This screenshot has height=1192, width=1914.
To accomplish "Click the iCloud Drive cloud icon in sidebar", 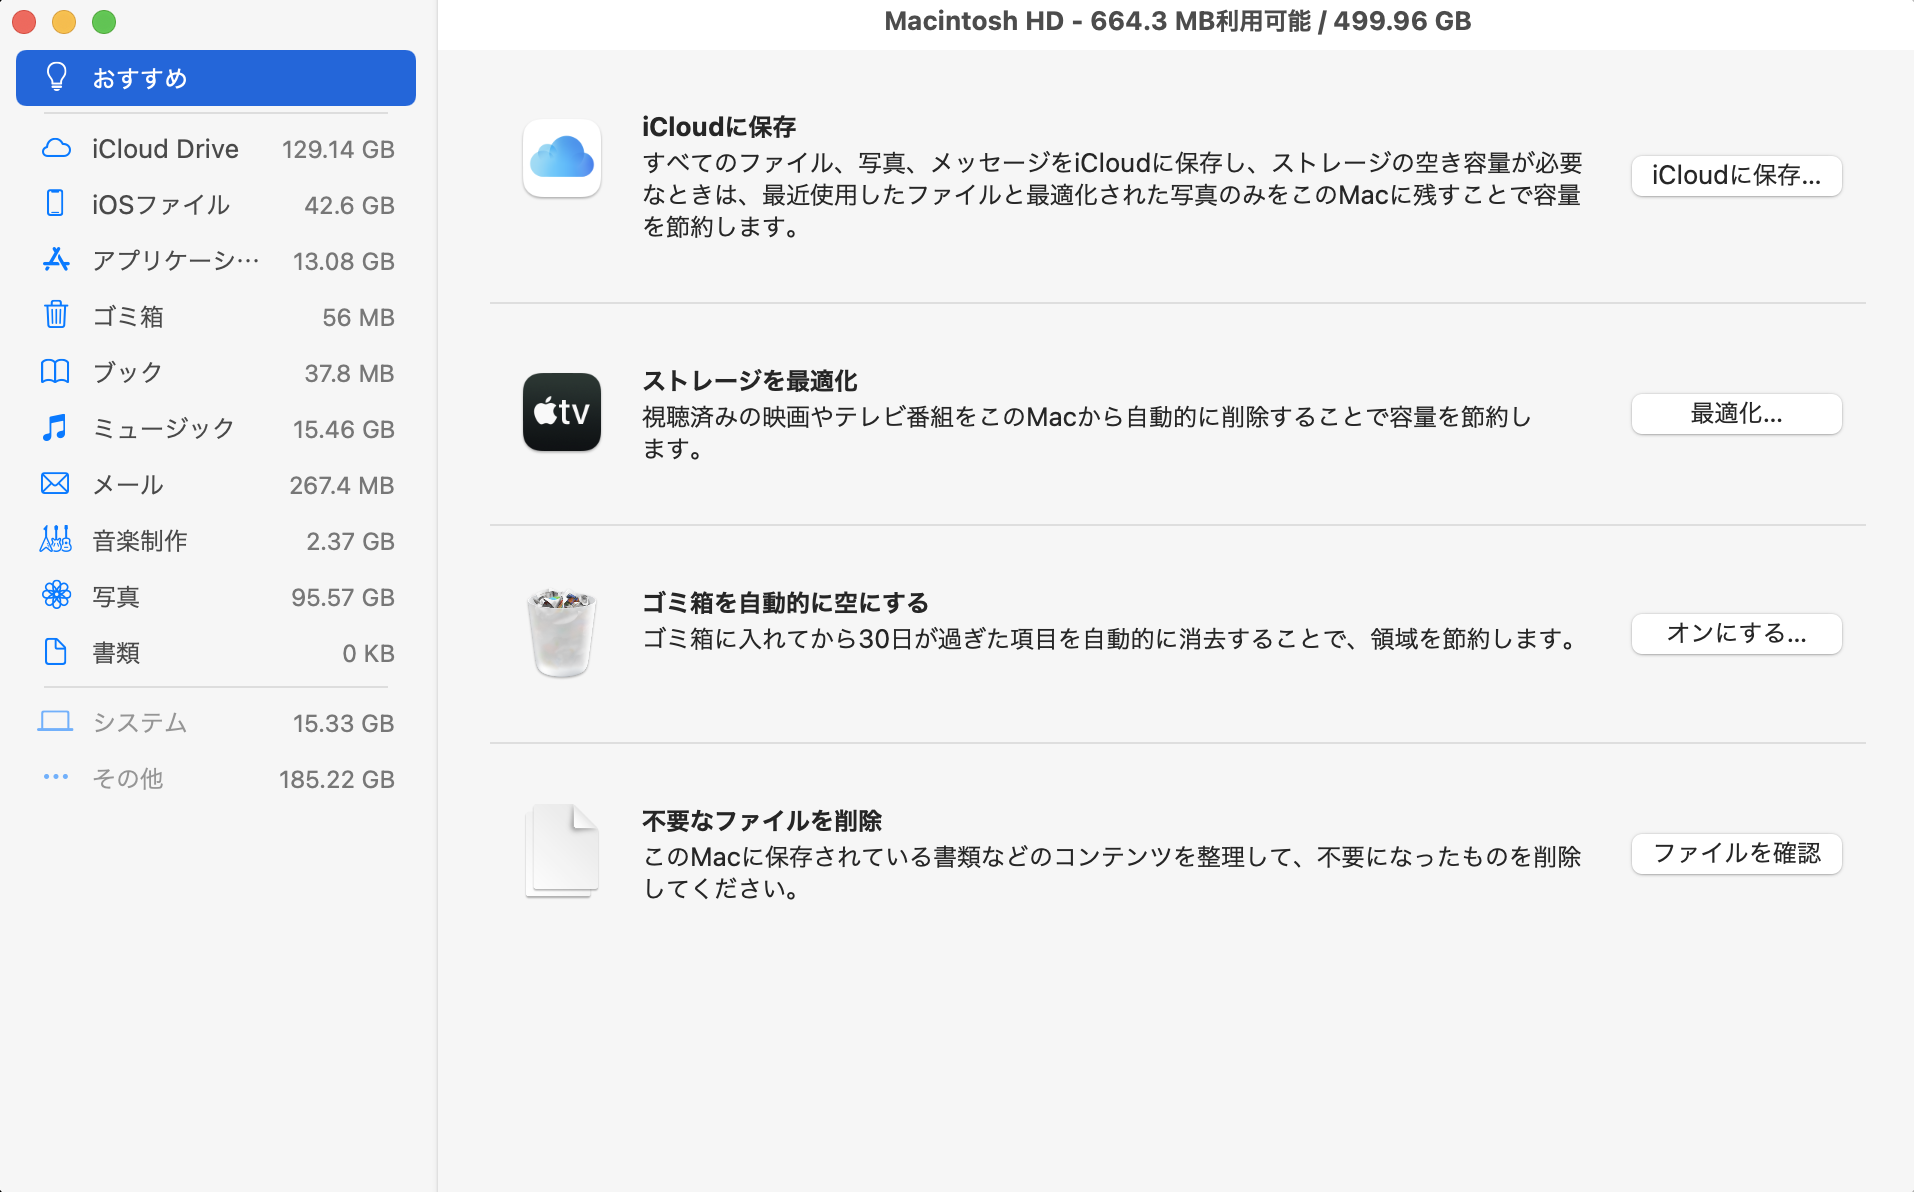I will [x=56, y=149].
